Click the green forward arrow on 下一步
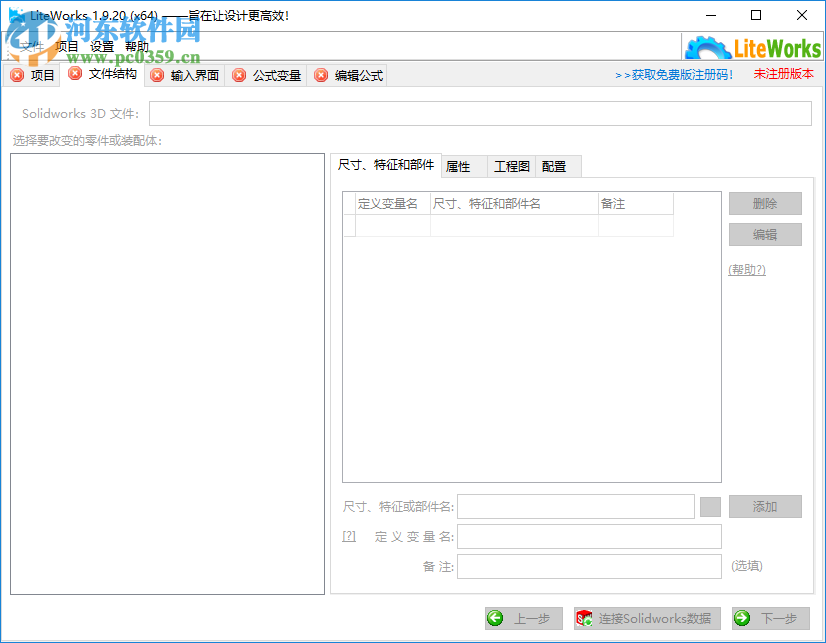Viewport: 826px width, 643px height. pos(743,618)
